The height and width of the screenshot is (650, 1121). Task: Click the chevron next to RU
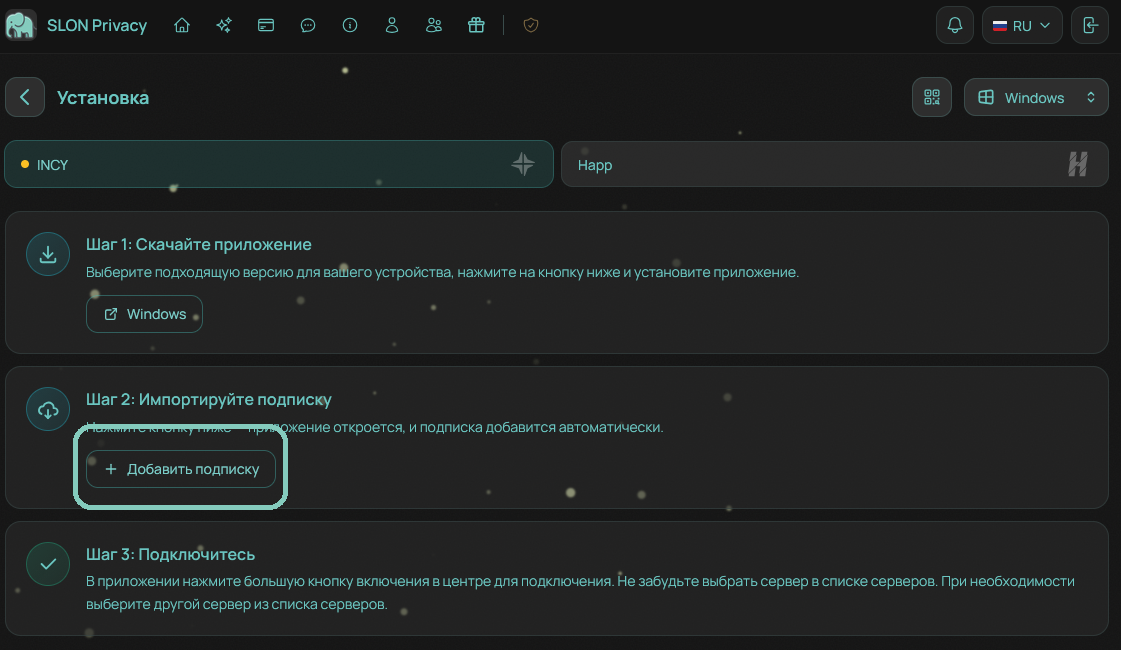pyautogui.click(x=1045, y=25)
